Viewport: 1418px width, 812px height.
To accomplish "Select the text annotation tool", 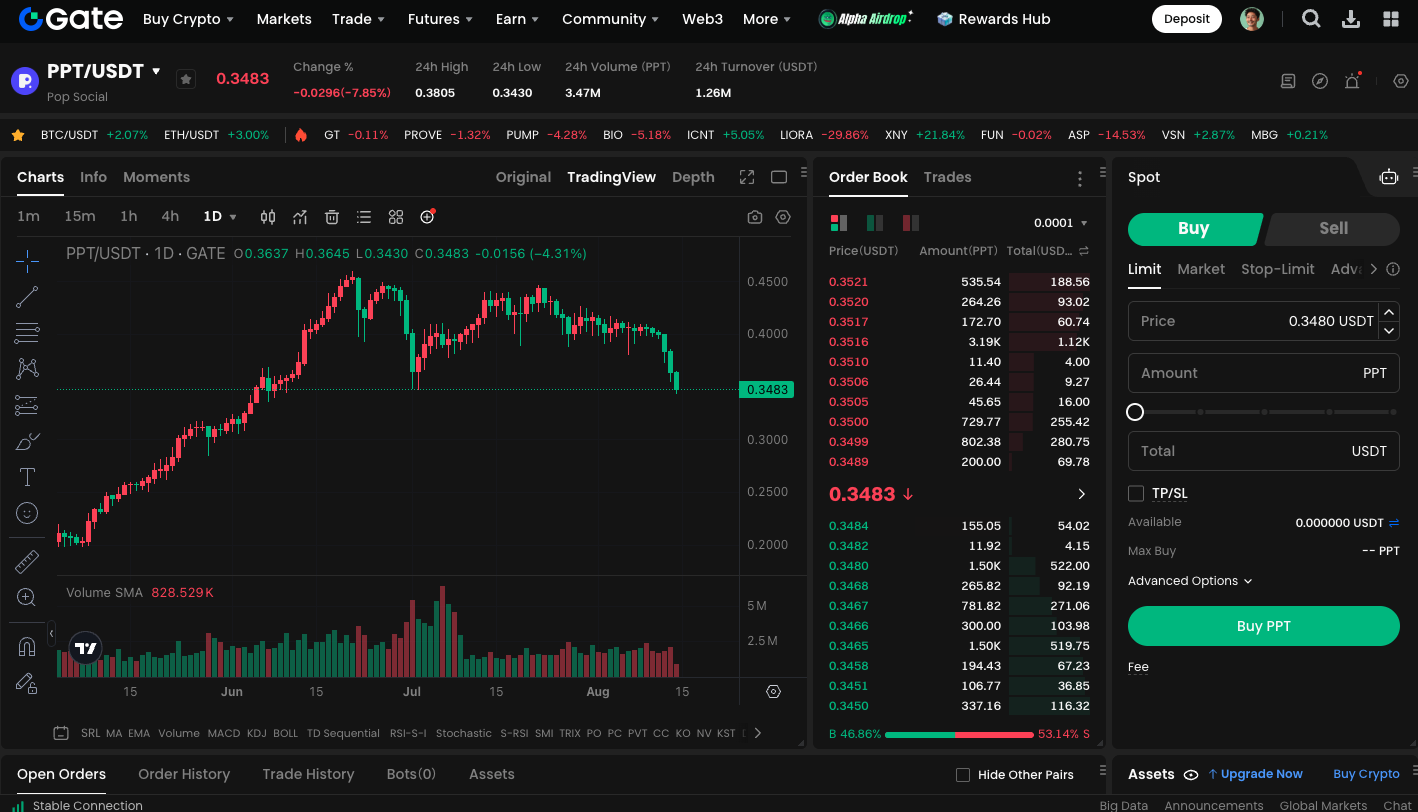I will coord(27,477).
